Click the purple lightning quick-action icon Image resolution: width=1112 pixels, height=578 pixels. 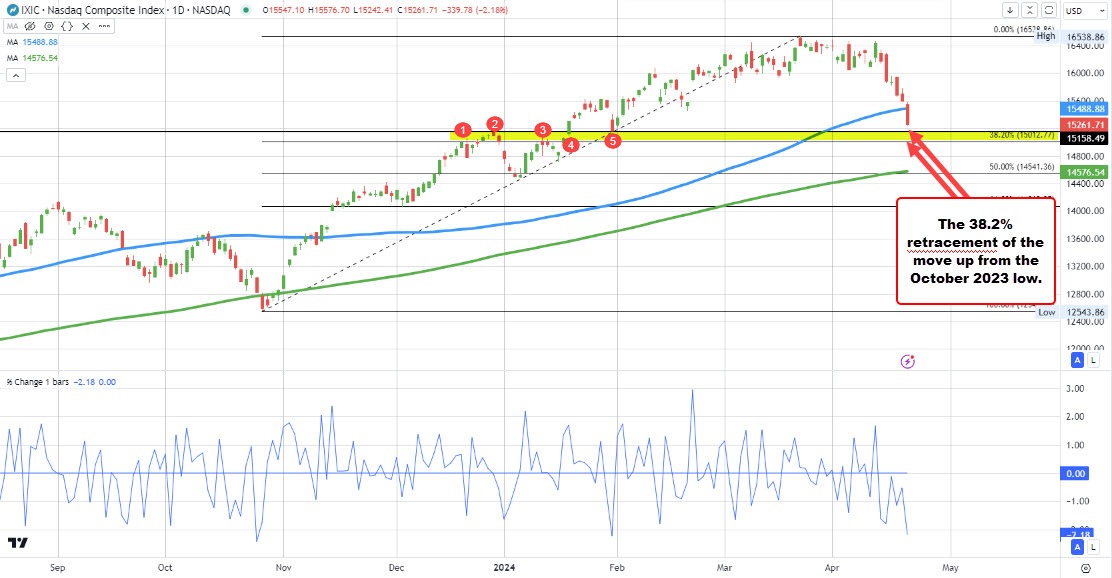[x=907, y=360]
